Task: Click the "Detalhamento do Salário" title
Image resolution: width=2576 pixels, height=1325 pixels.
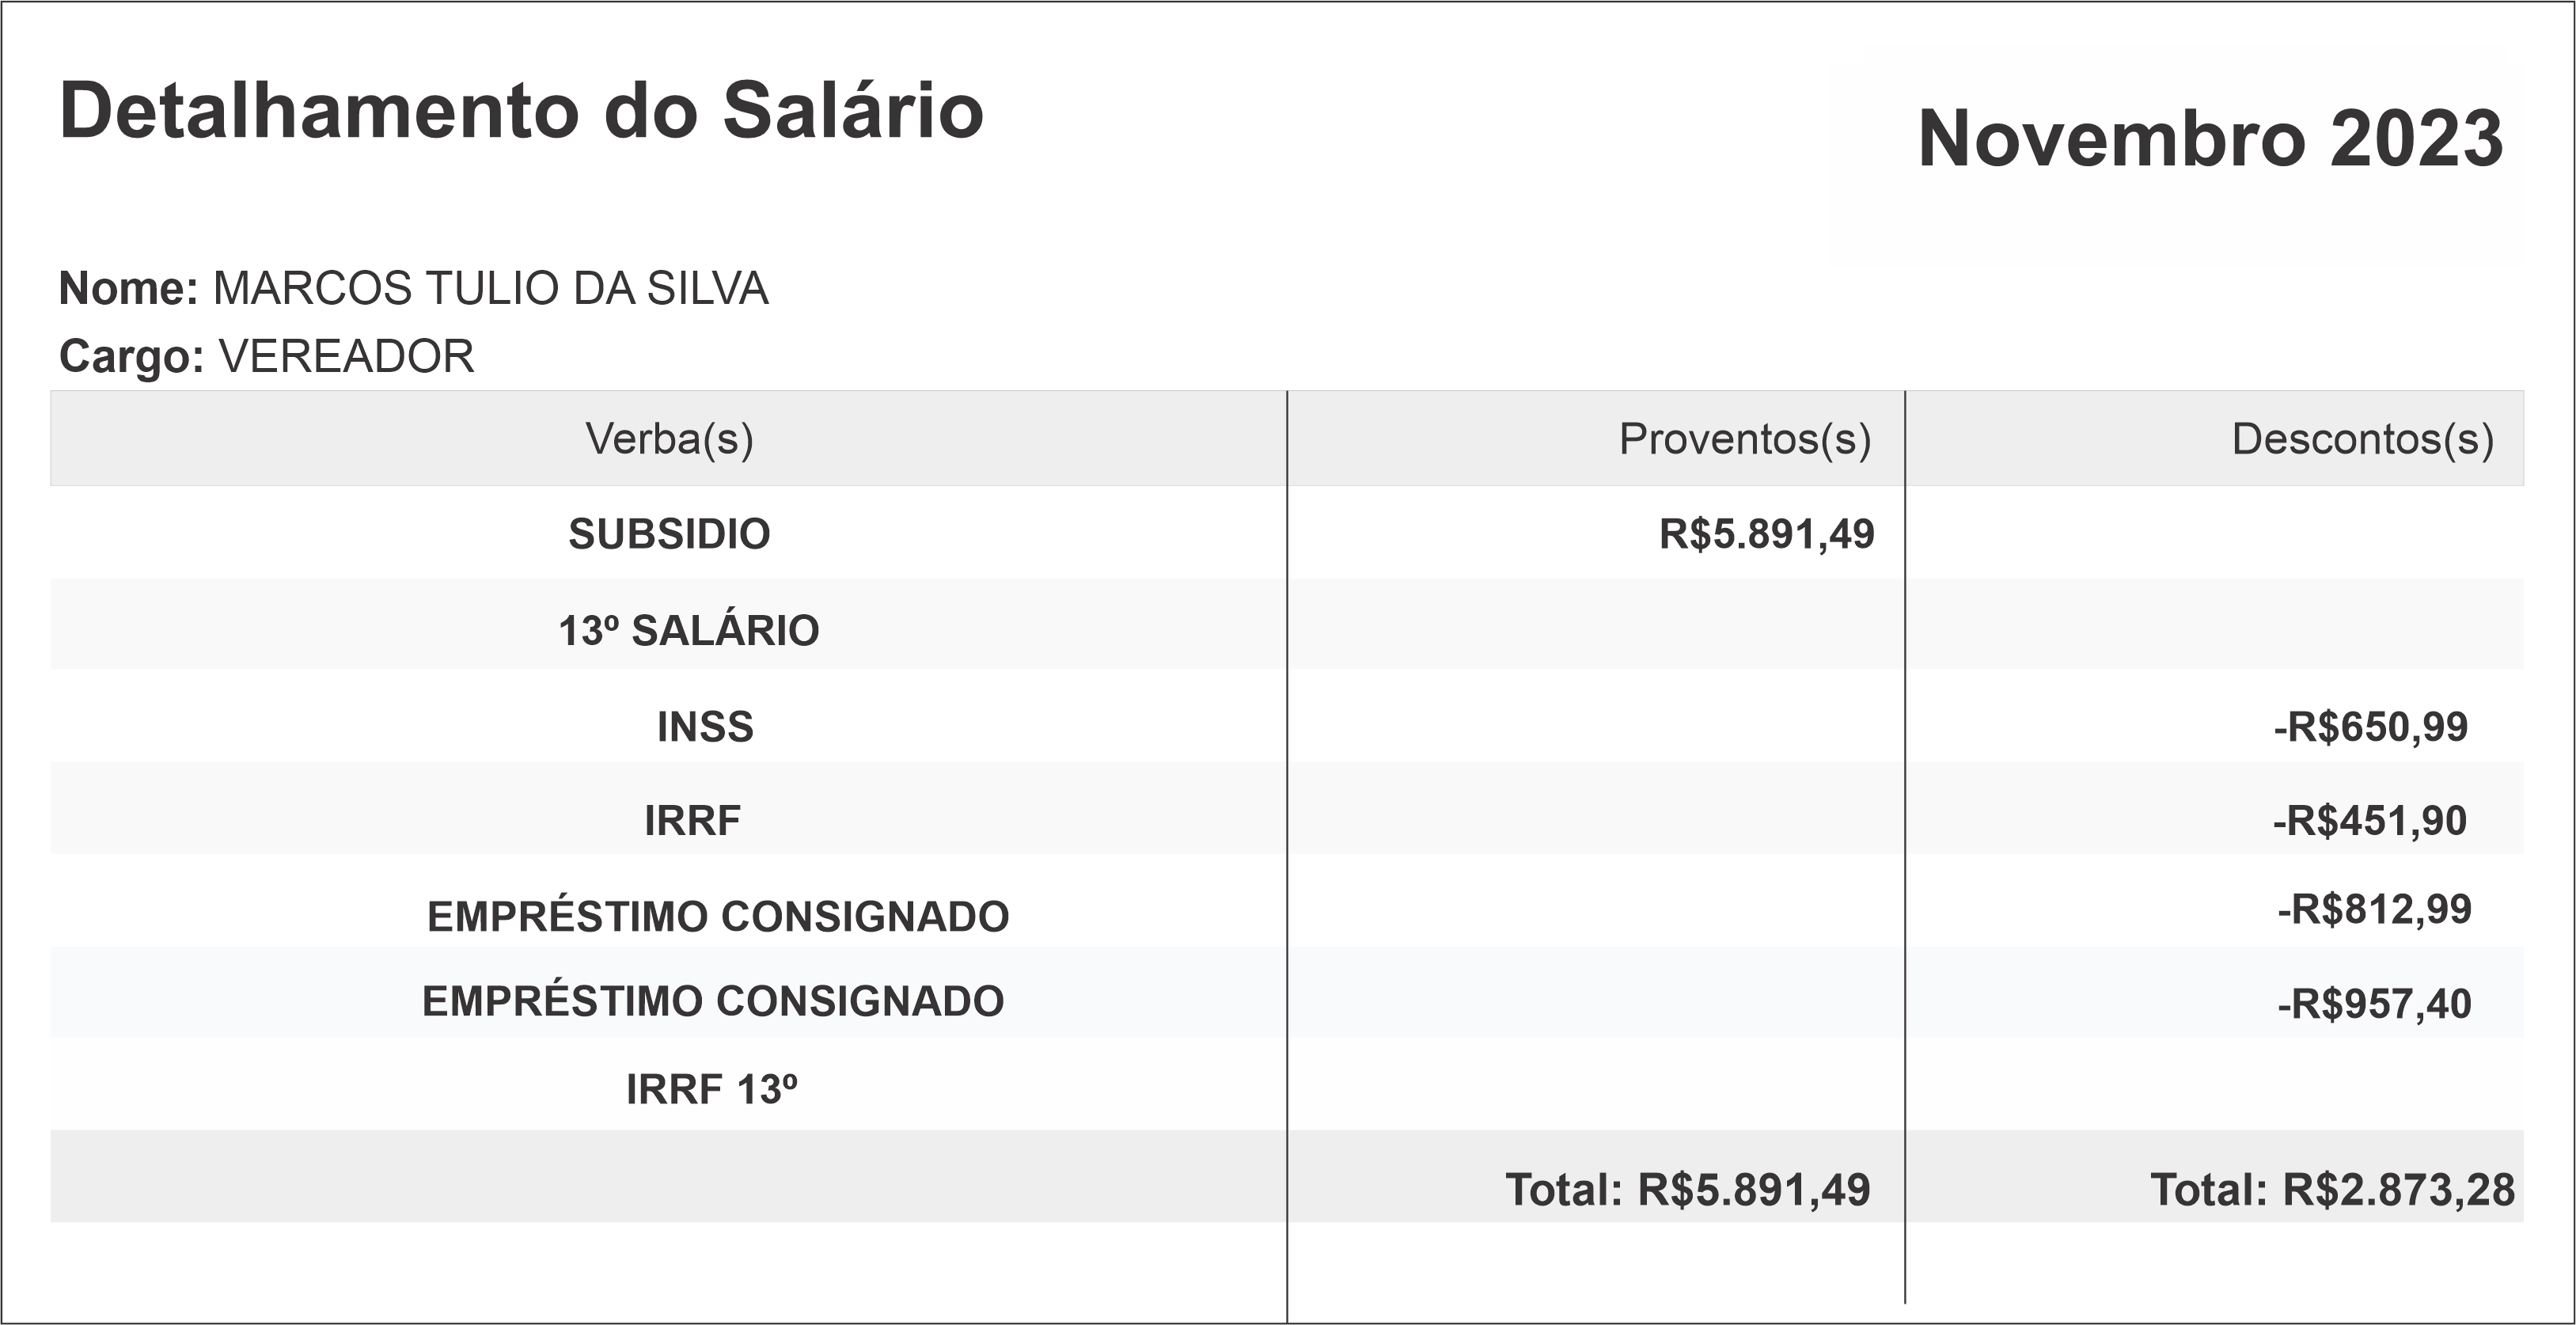Action: [x=521, y=111]
